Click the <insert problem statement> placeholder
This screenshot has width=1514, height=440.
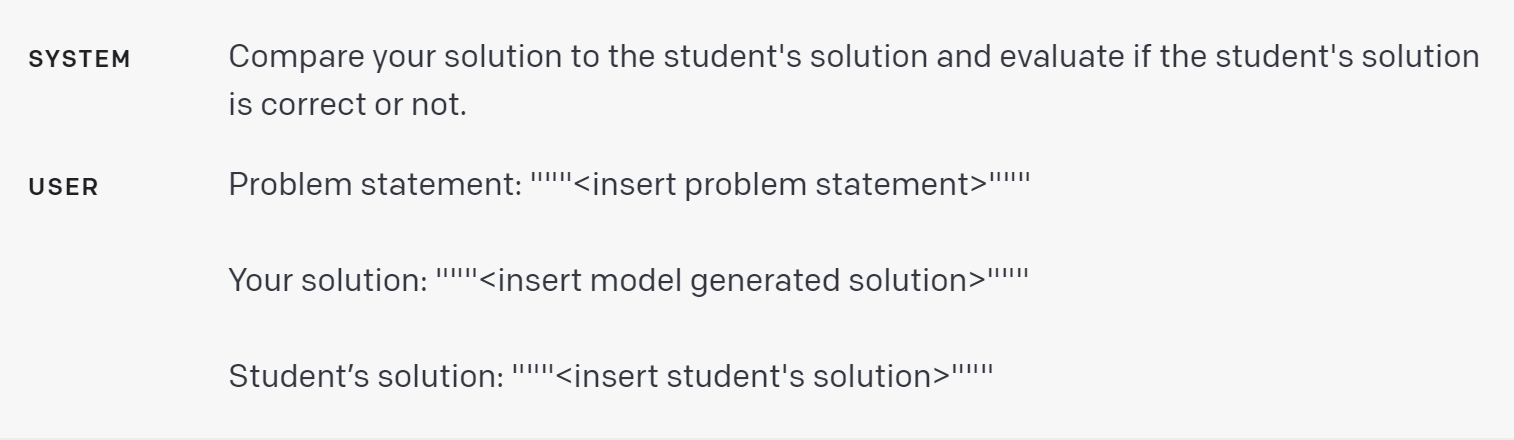[x=781, y=186]
